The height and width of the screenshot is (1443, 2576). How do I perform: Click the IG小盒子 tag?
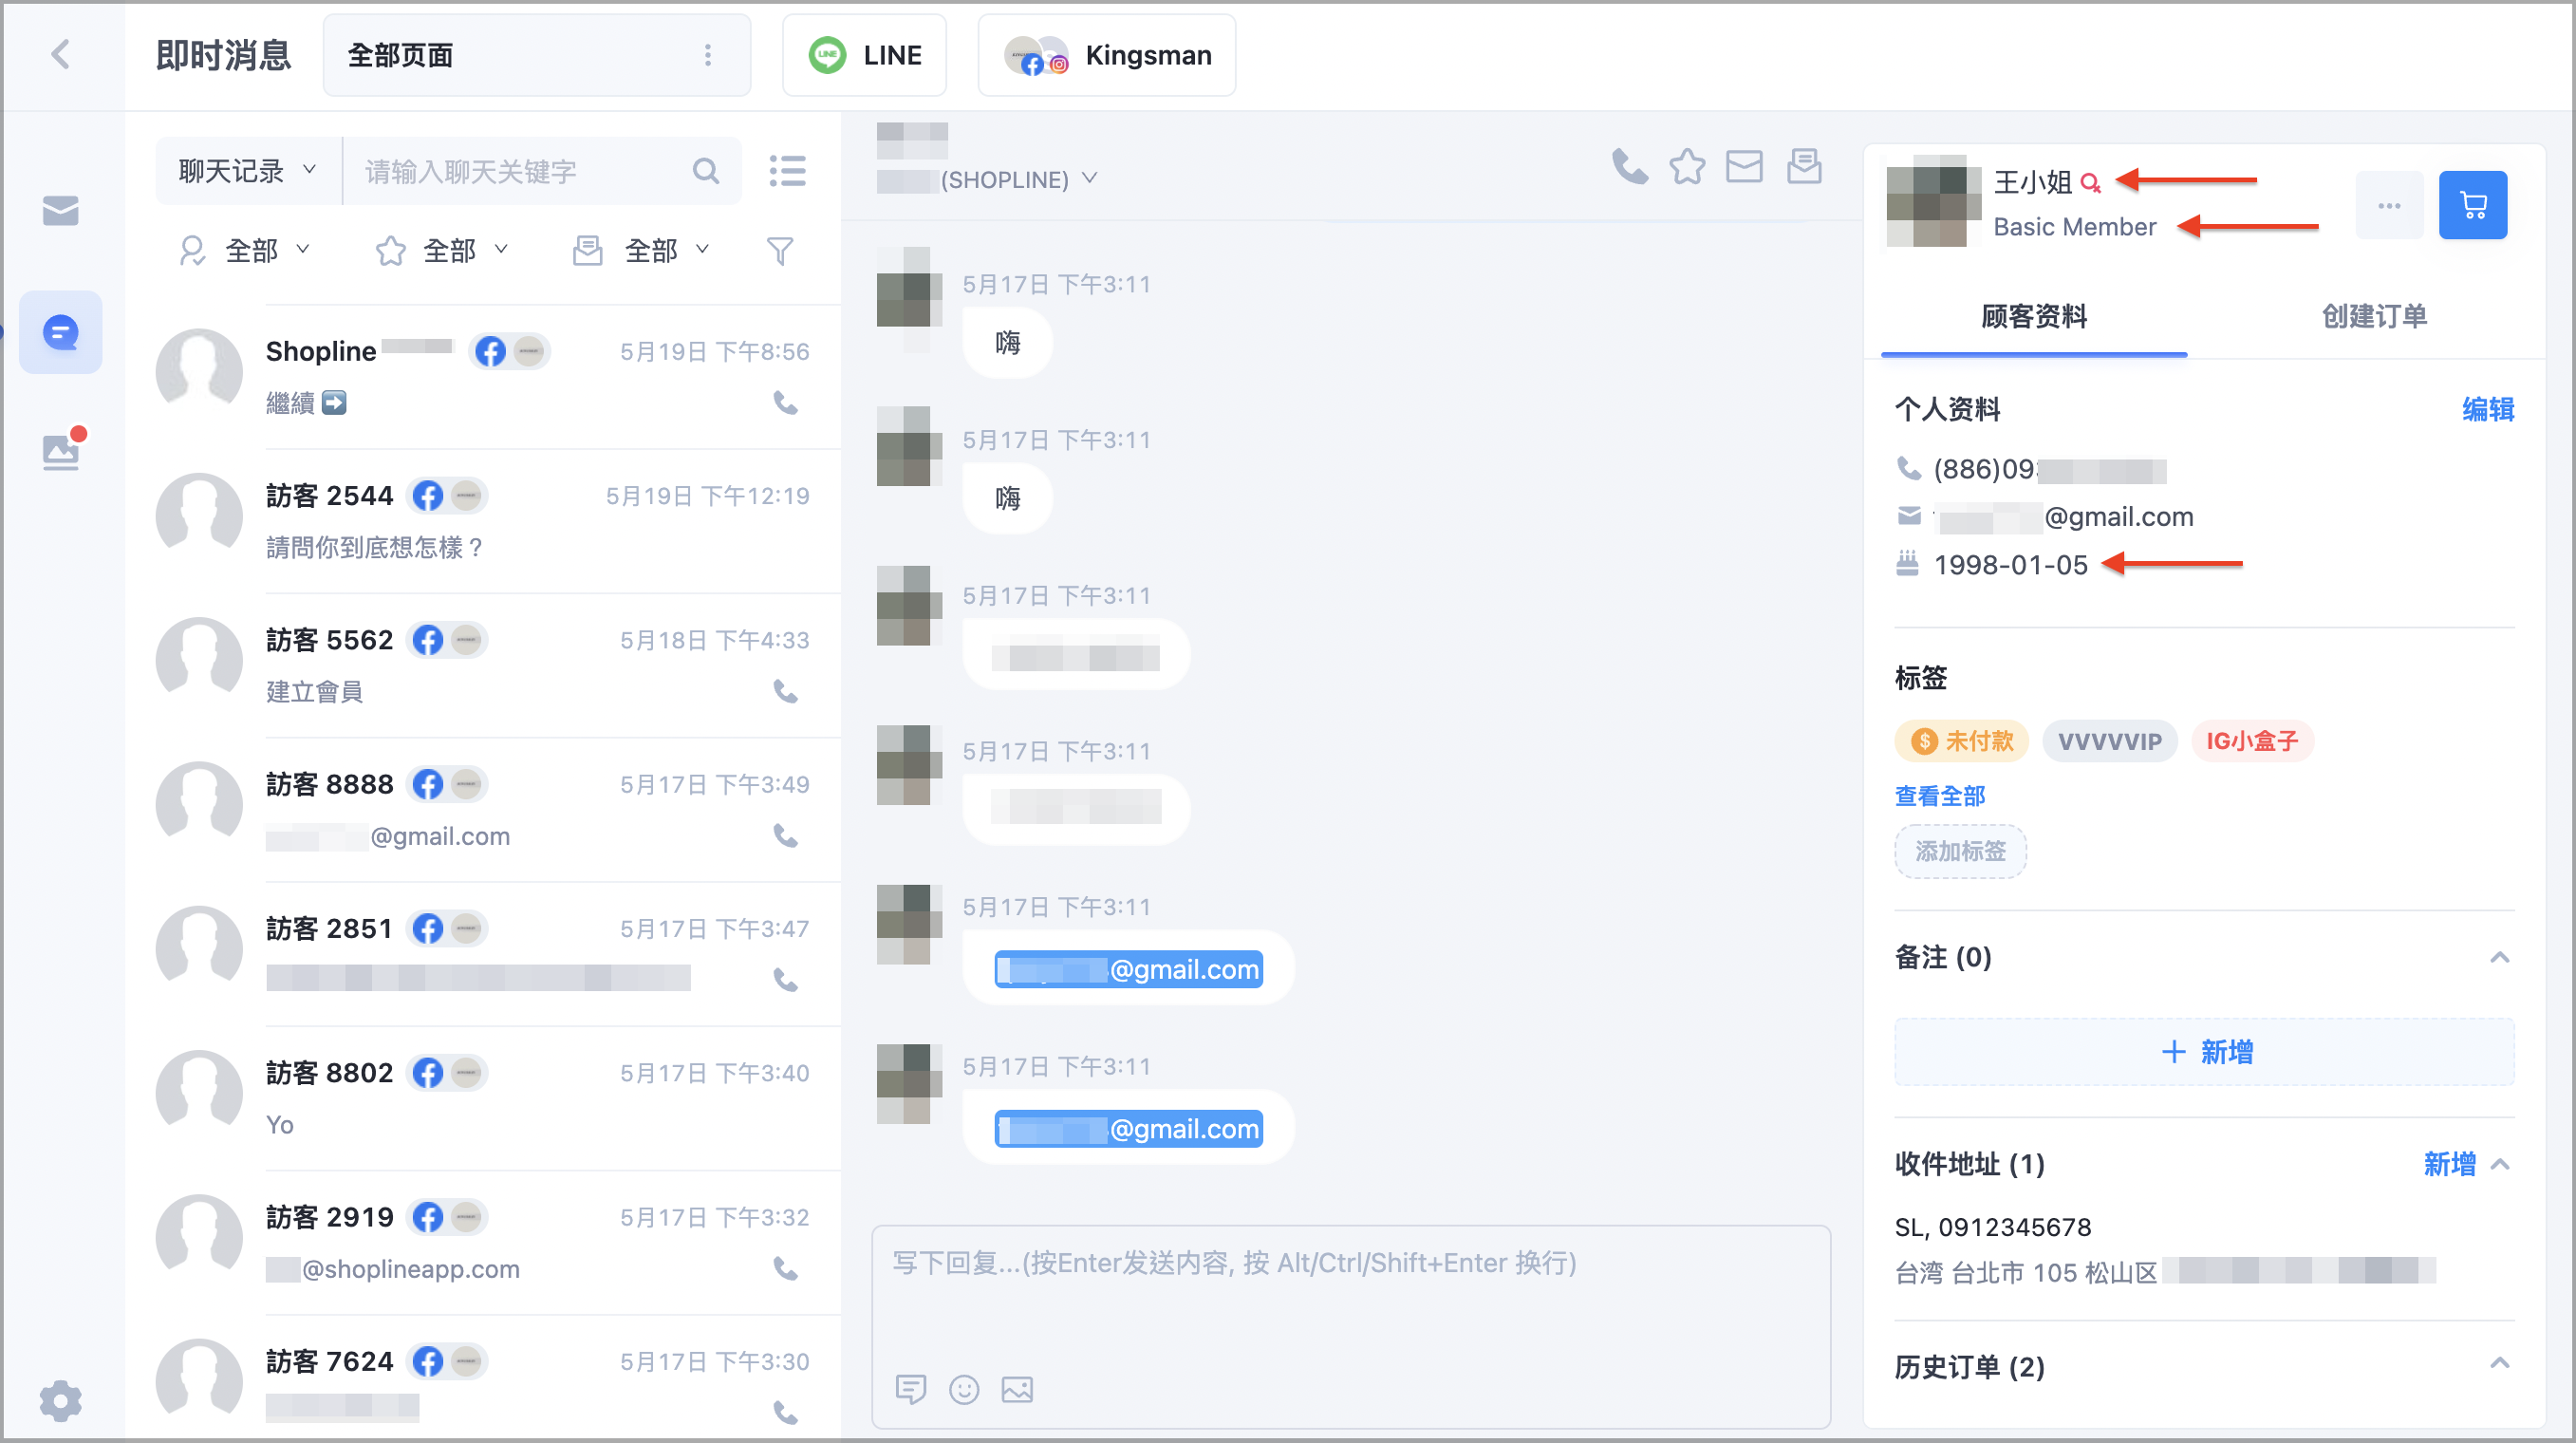(2252, 741)
